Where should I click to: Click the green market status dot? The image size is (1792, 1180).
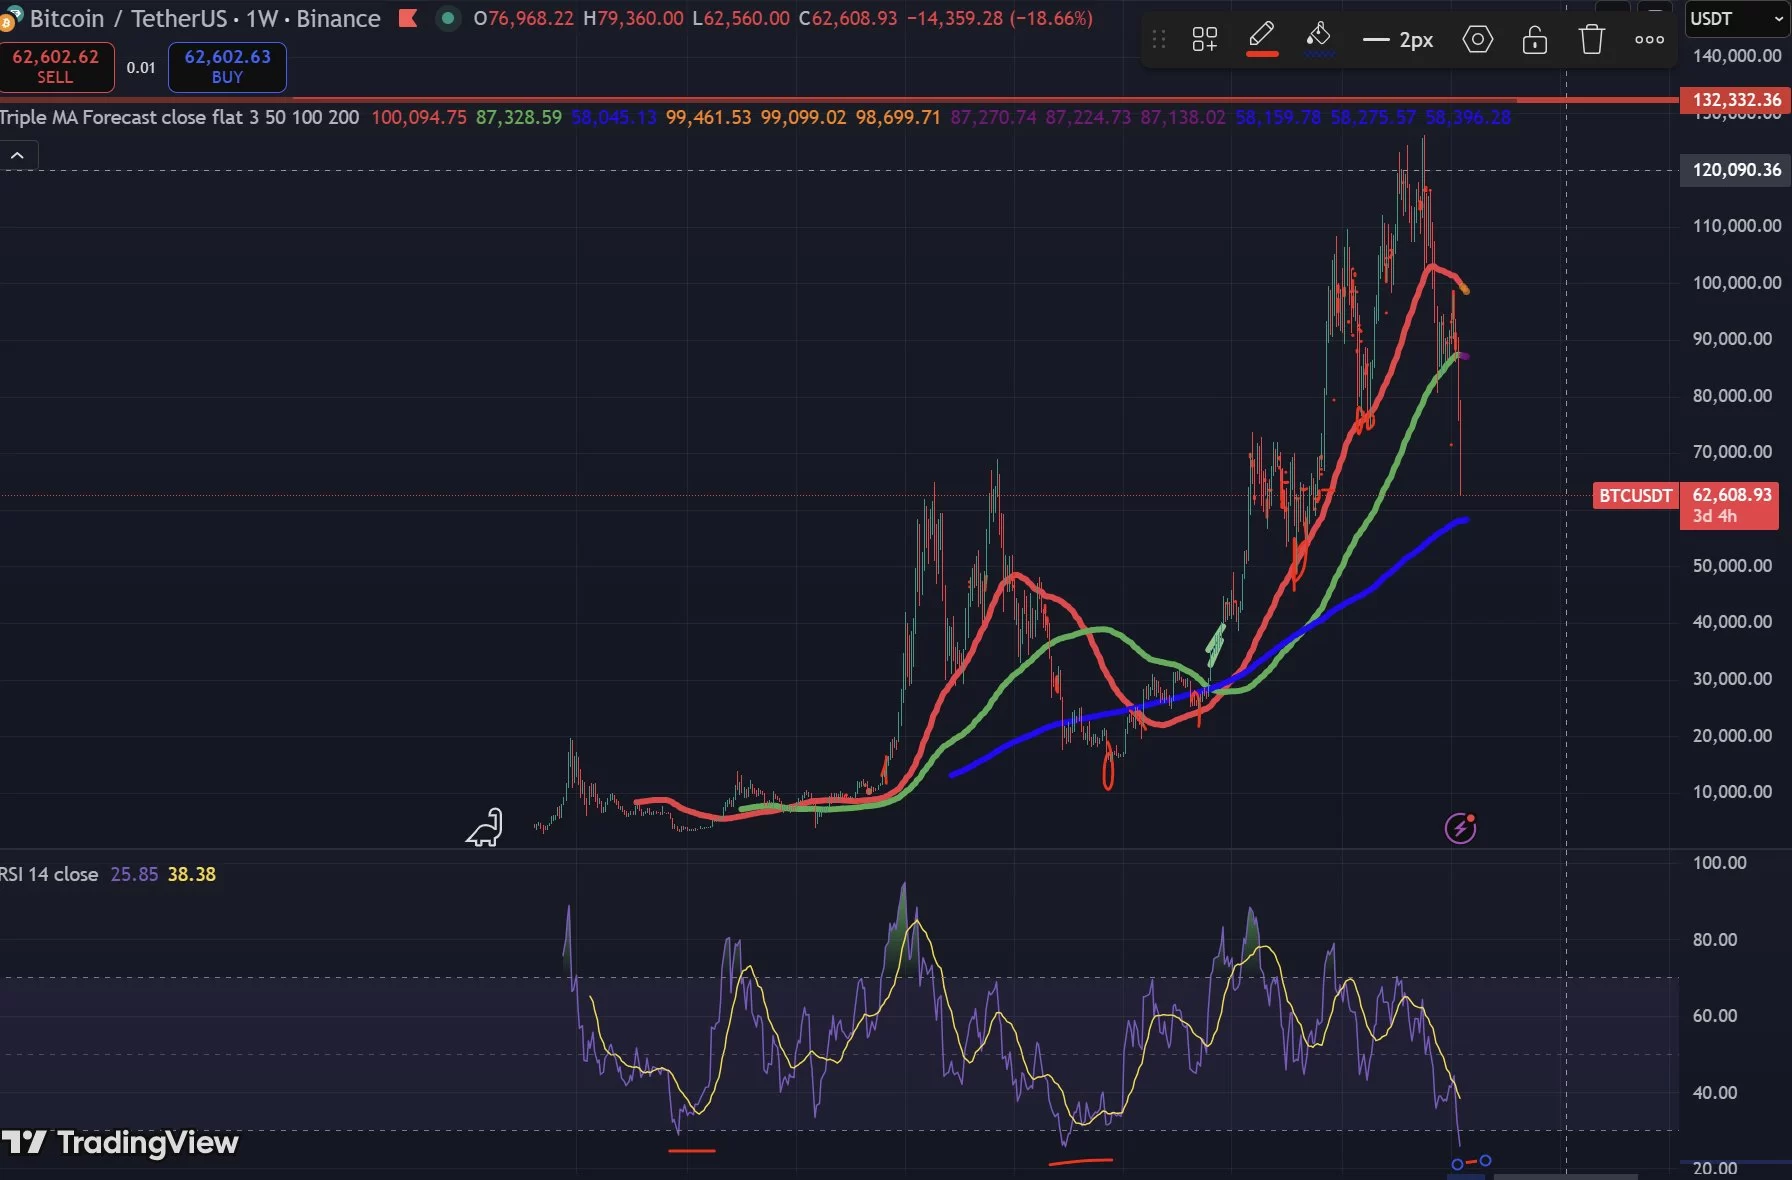[448, 18]
